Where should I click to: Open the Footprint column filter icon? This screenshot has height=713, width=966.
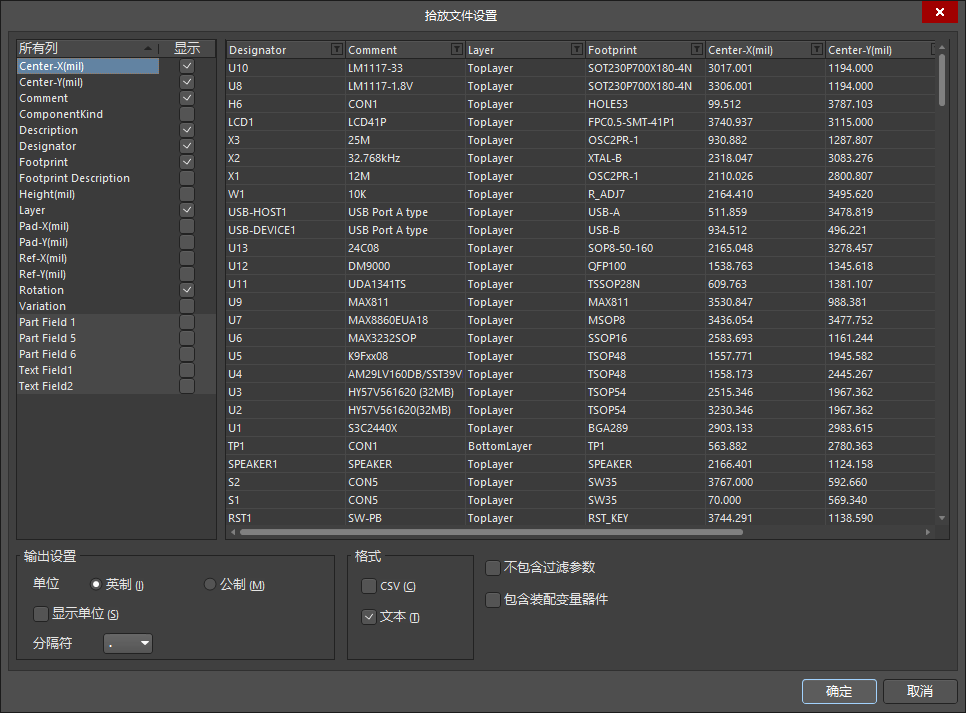697,49
